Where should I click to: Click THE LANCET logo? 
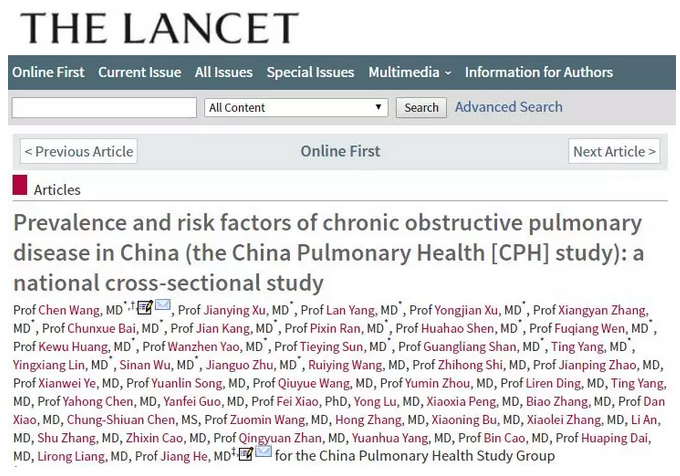click(x=159, y=28)
